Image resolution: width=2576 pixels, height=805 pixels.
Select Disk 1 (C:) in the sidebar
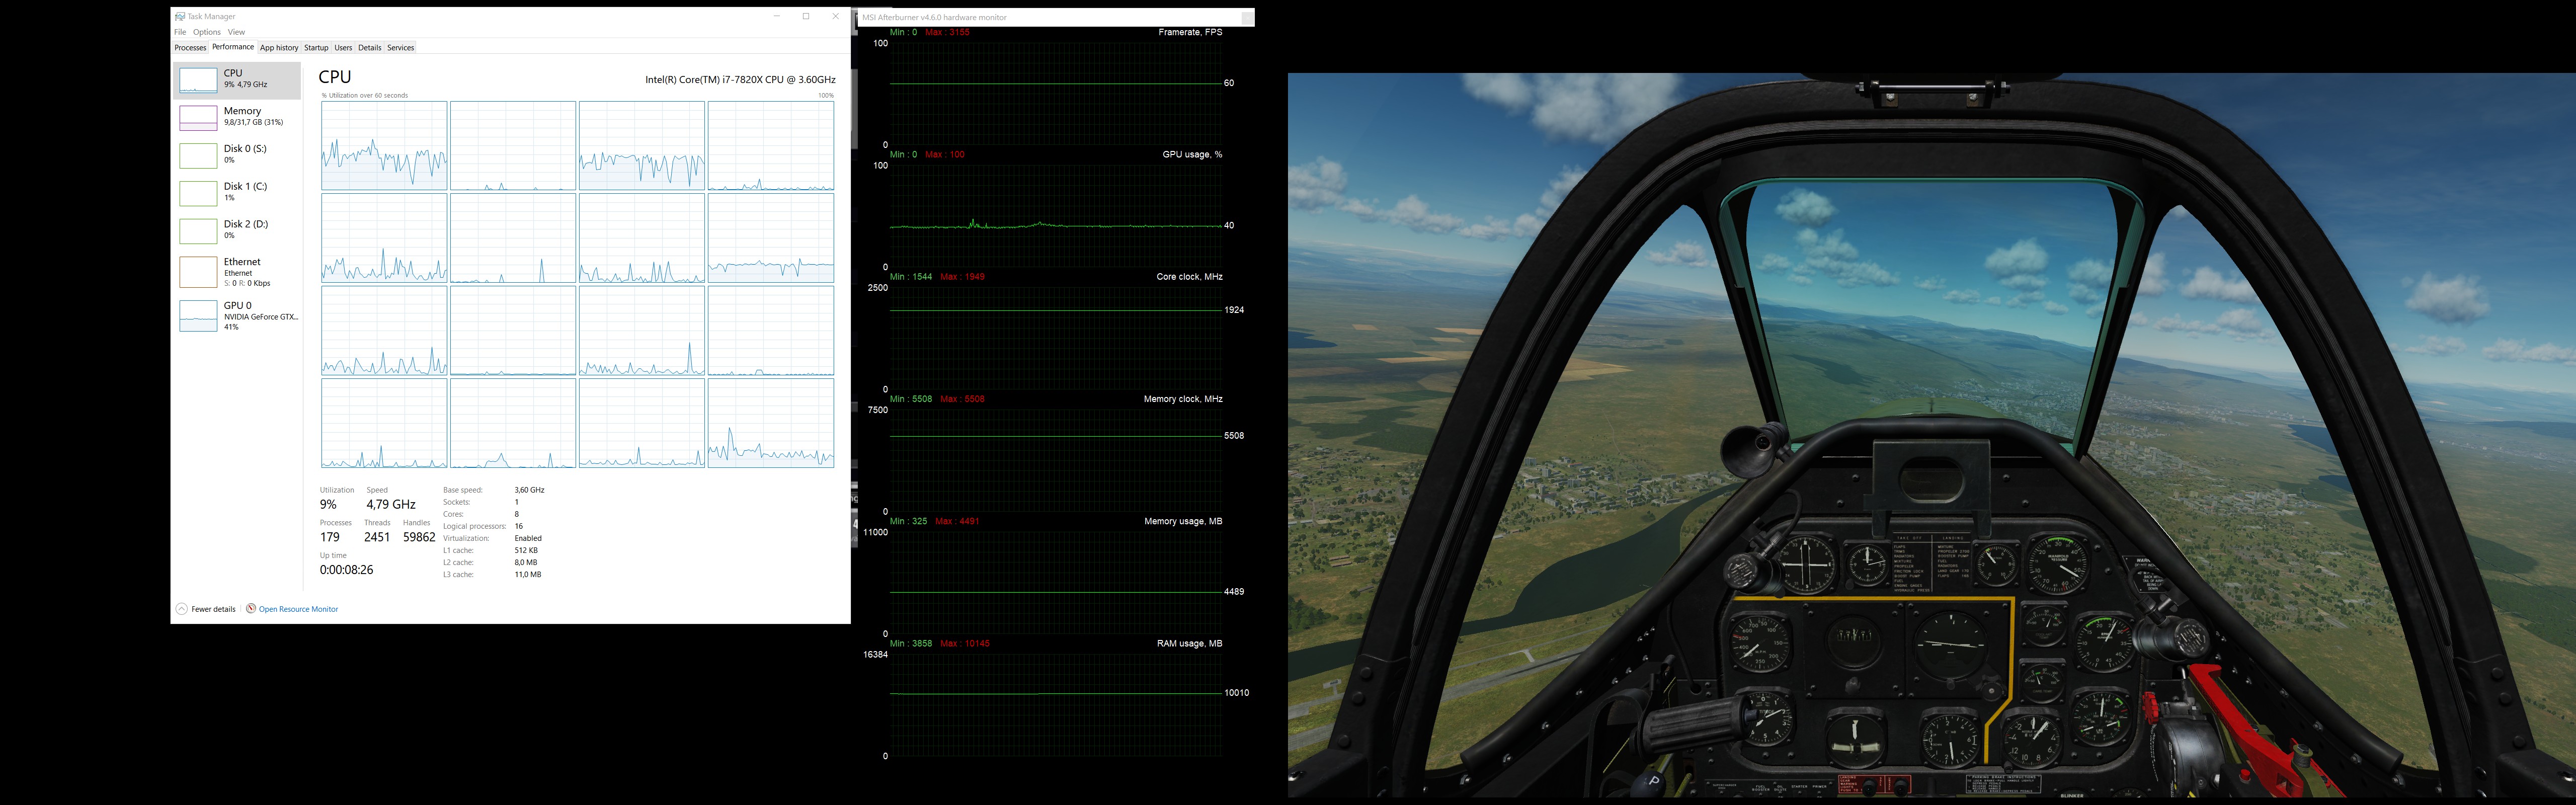[x=237, y=193]
